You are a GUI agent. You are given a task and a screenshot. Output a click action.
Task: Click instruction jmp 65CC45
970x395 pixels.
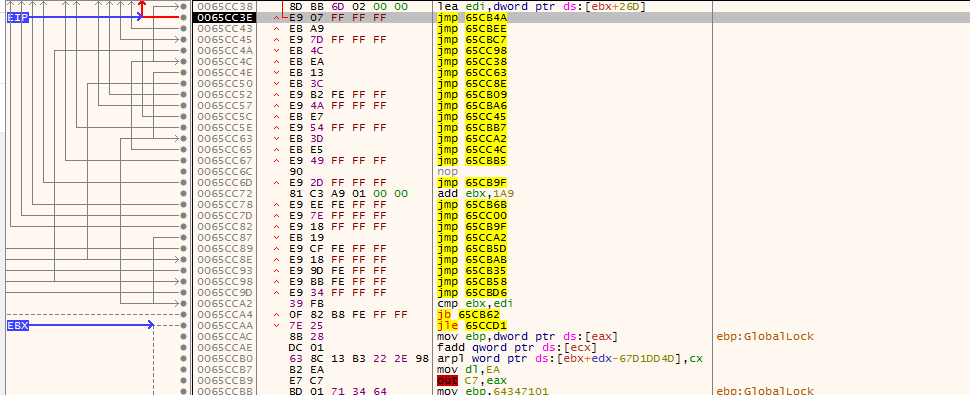[472, 116]
